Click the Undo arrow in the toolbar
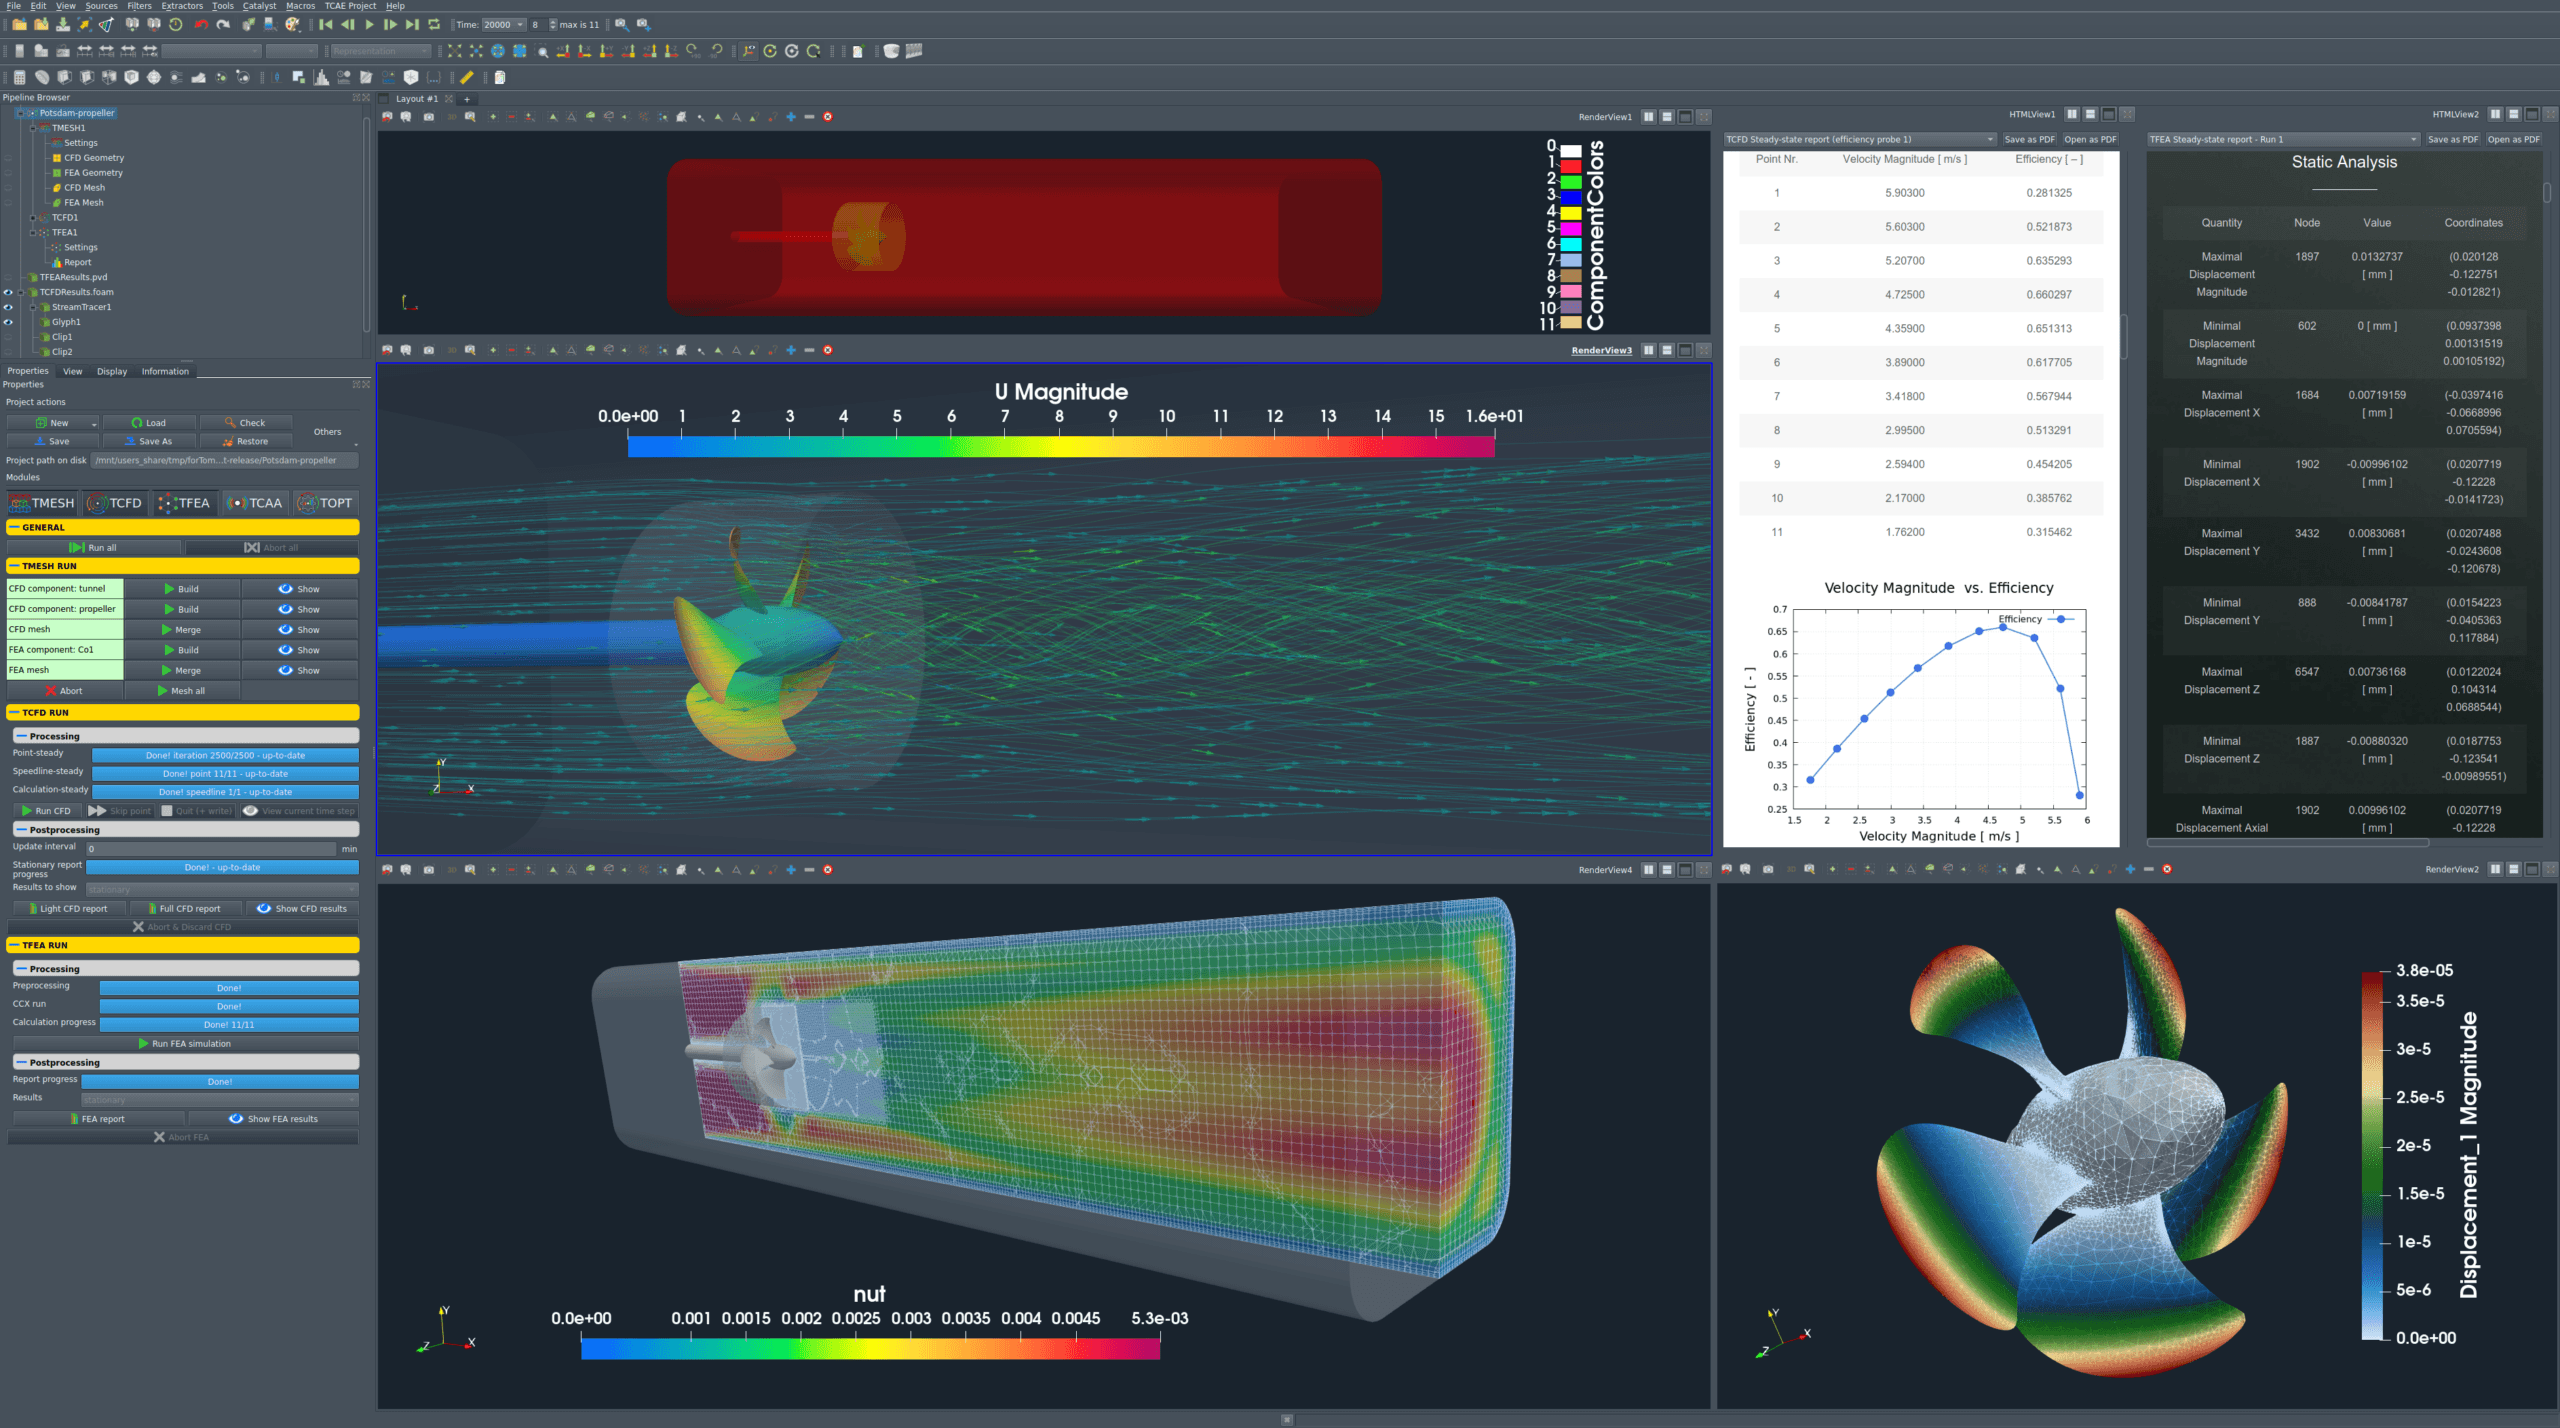 pyautogui.click(x=201, y=24)
